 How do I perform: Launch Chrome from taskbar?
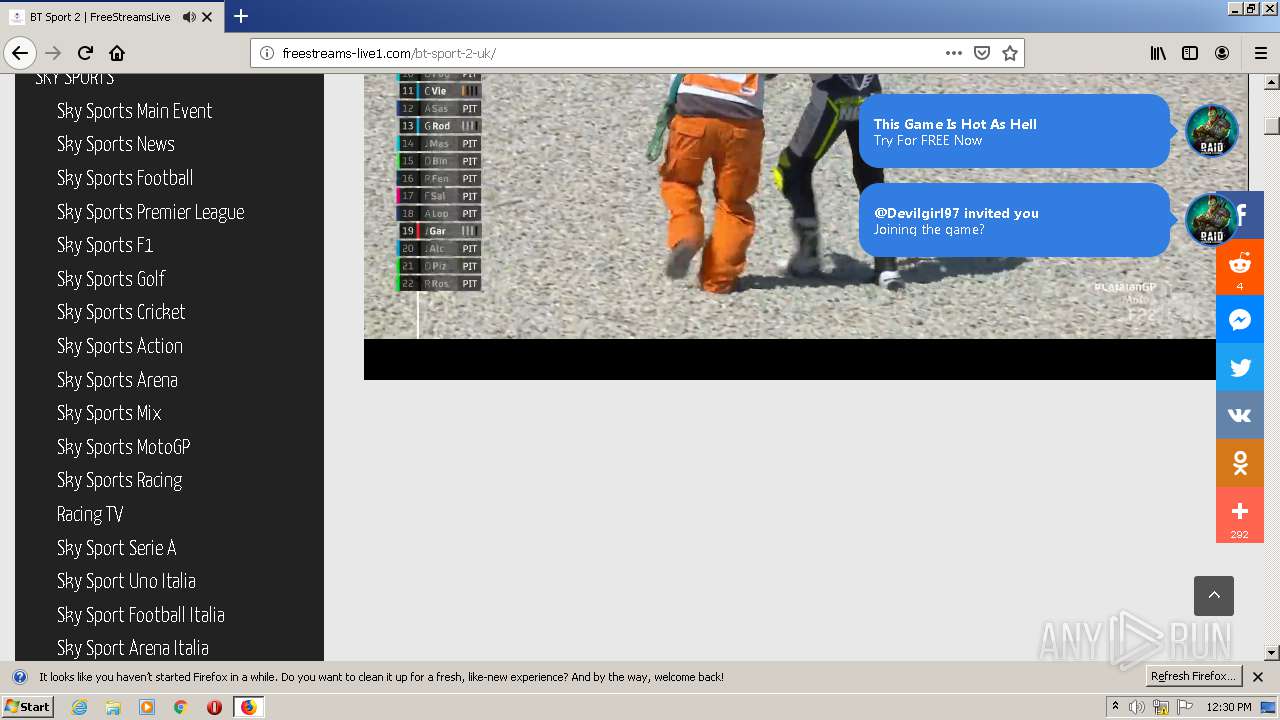pyautogui.click(x=180, y=707)
